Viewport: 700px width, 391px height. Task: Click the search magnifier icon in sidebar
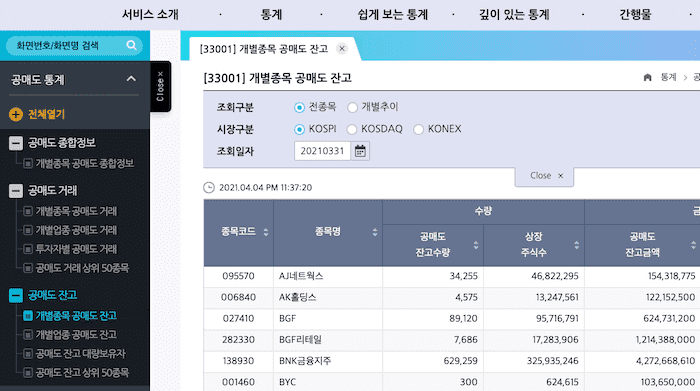tap(131, 45)
